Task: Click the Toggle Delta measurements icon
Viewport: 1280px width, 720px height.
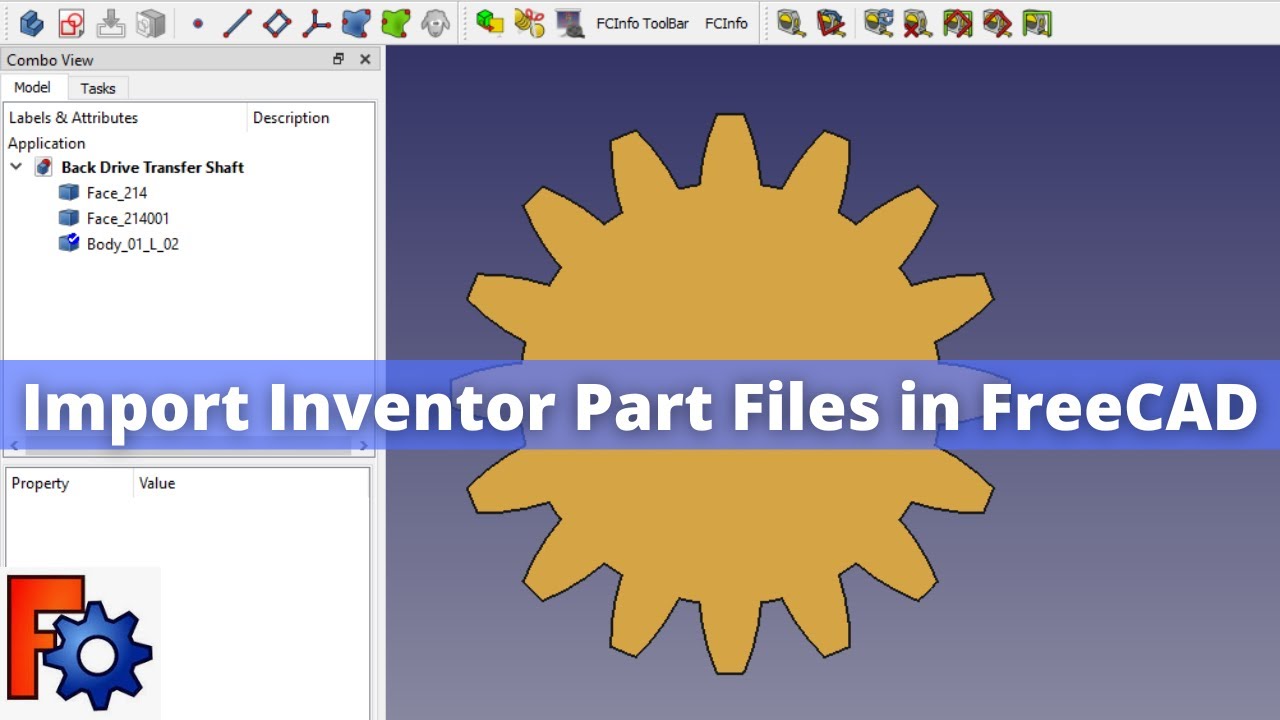Action: pyautogui.click(x=1037, y=23)
